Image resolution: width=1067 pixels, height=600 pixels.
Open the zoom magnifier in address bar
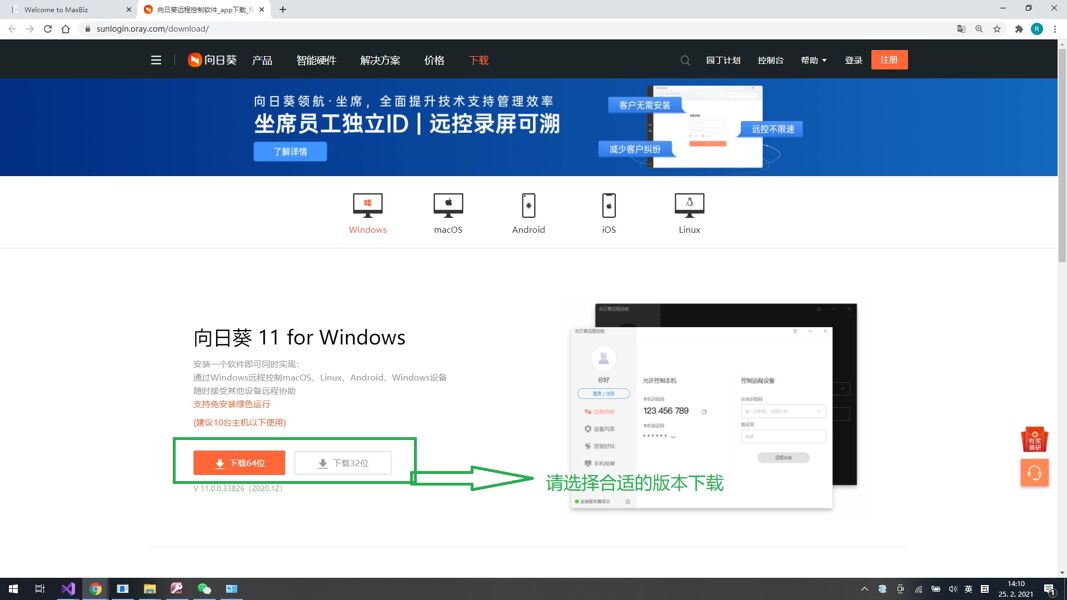pyautogui.click(x=979, y=29)
